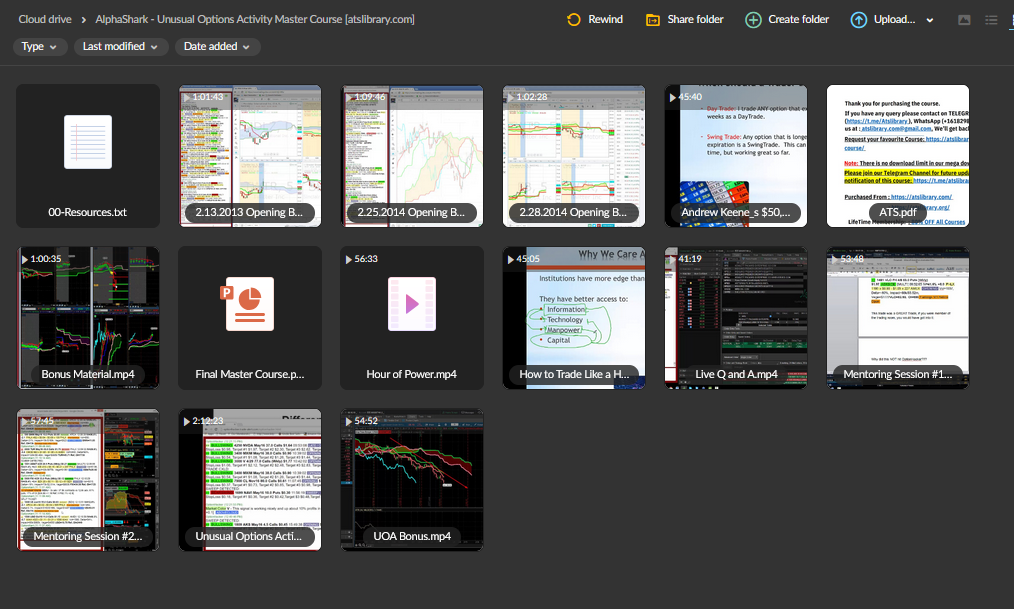Click the Share folder icon
This screenshot has width=1014, height=609.
pyautogui.click(x=653, y=20)
